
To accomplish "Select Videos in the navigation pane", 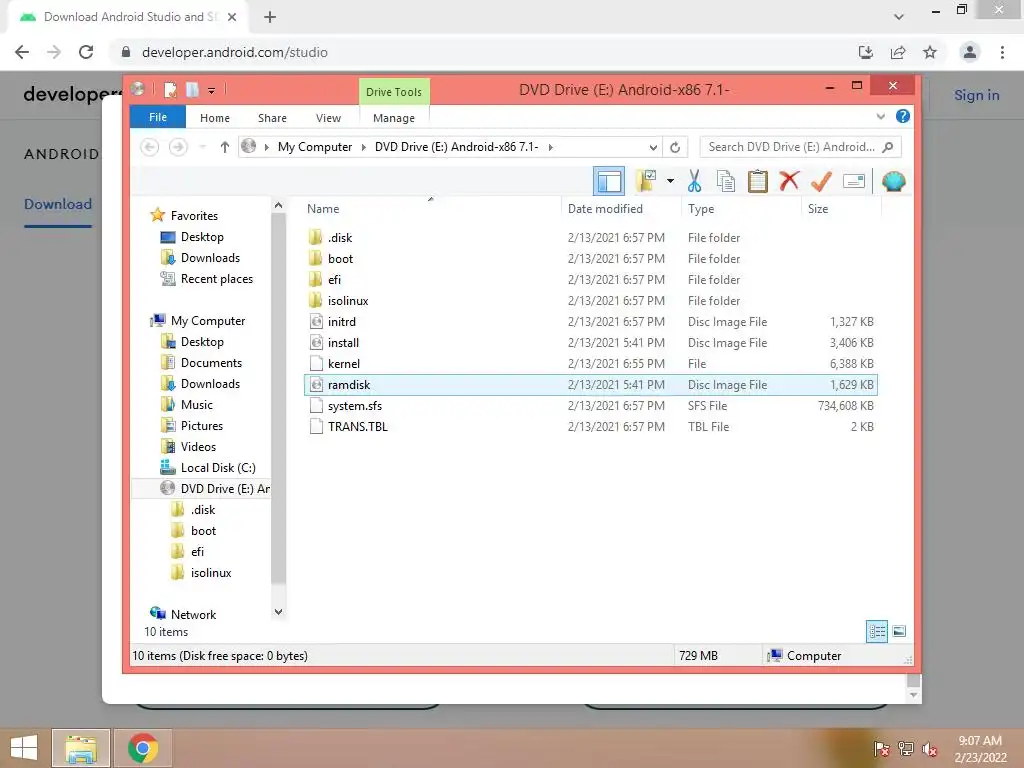I will click(x=198, y=447).
